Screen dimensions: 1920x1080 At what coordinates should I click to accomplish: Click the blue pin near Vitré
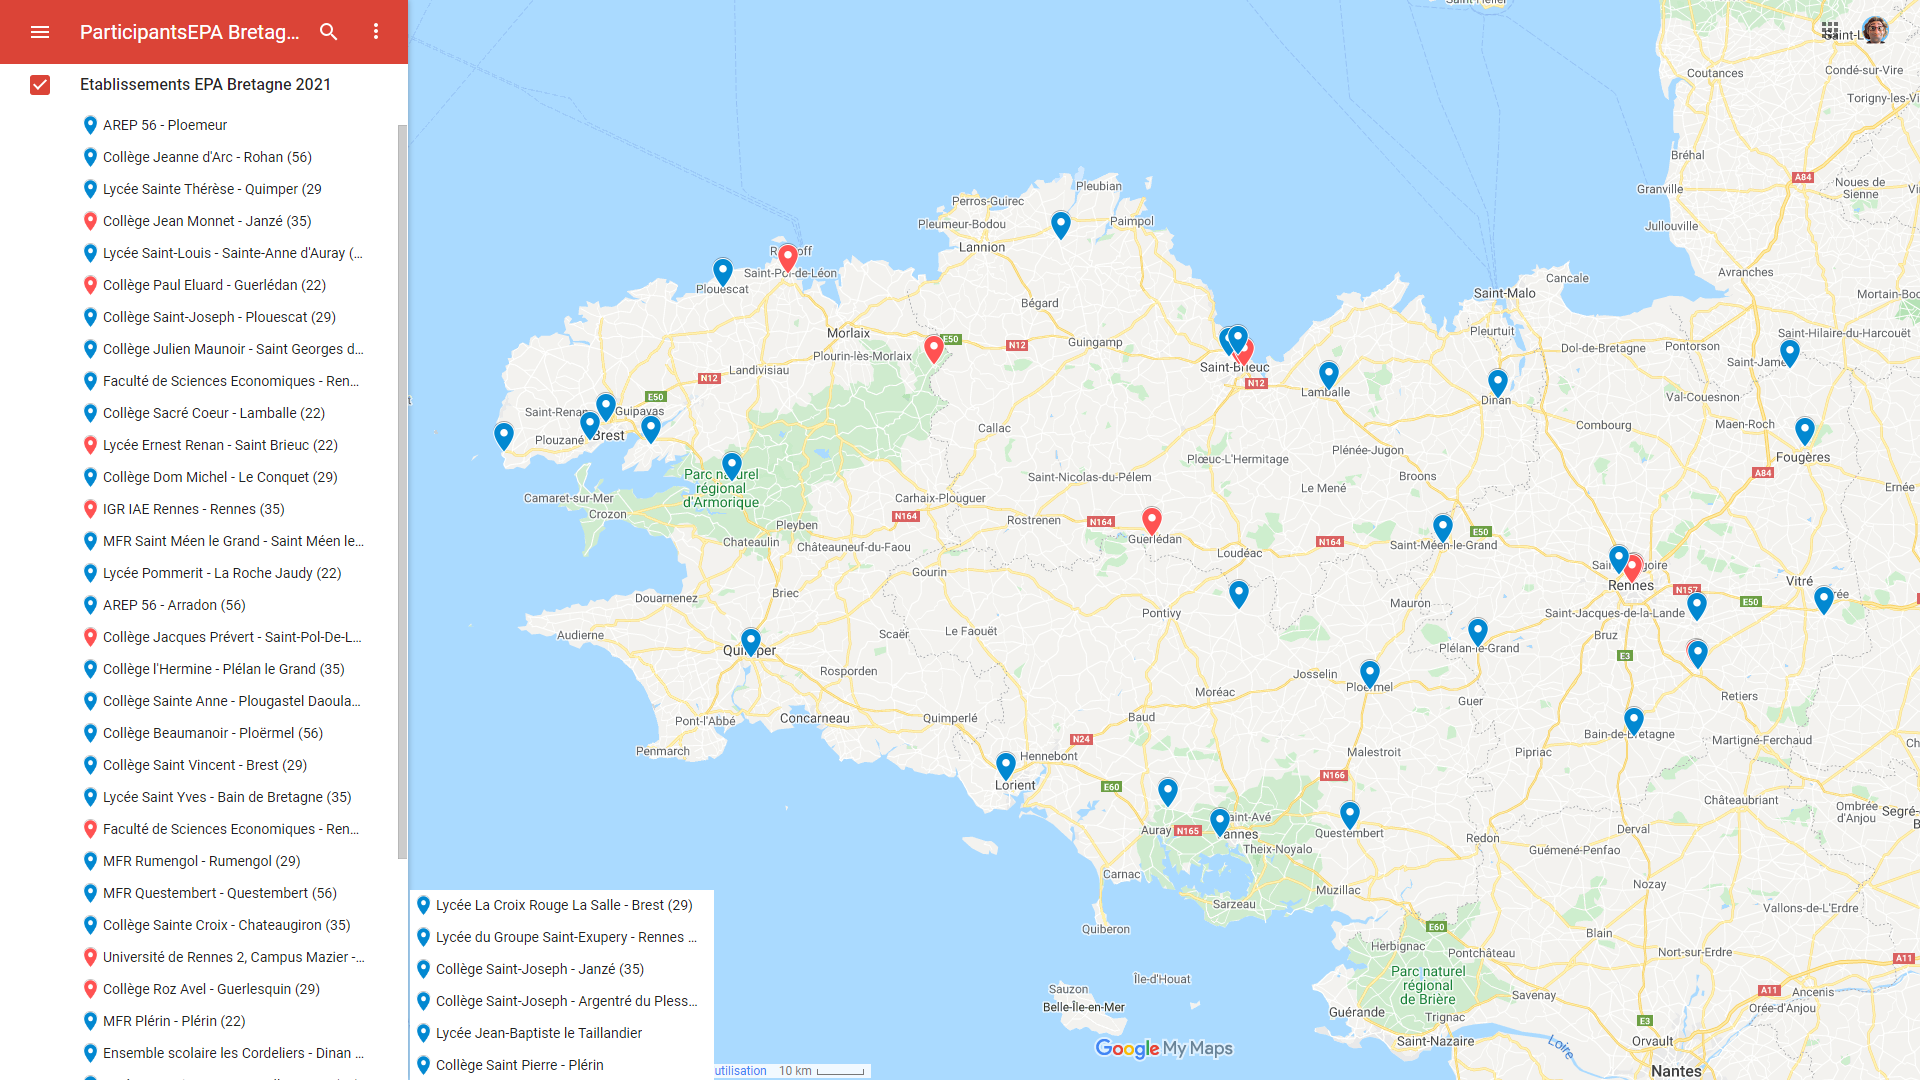(x=1824, y=600)
